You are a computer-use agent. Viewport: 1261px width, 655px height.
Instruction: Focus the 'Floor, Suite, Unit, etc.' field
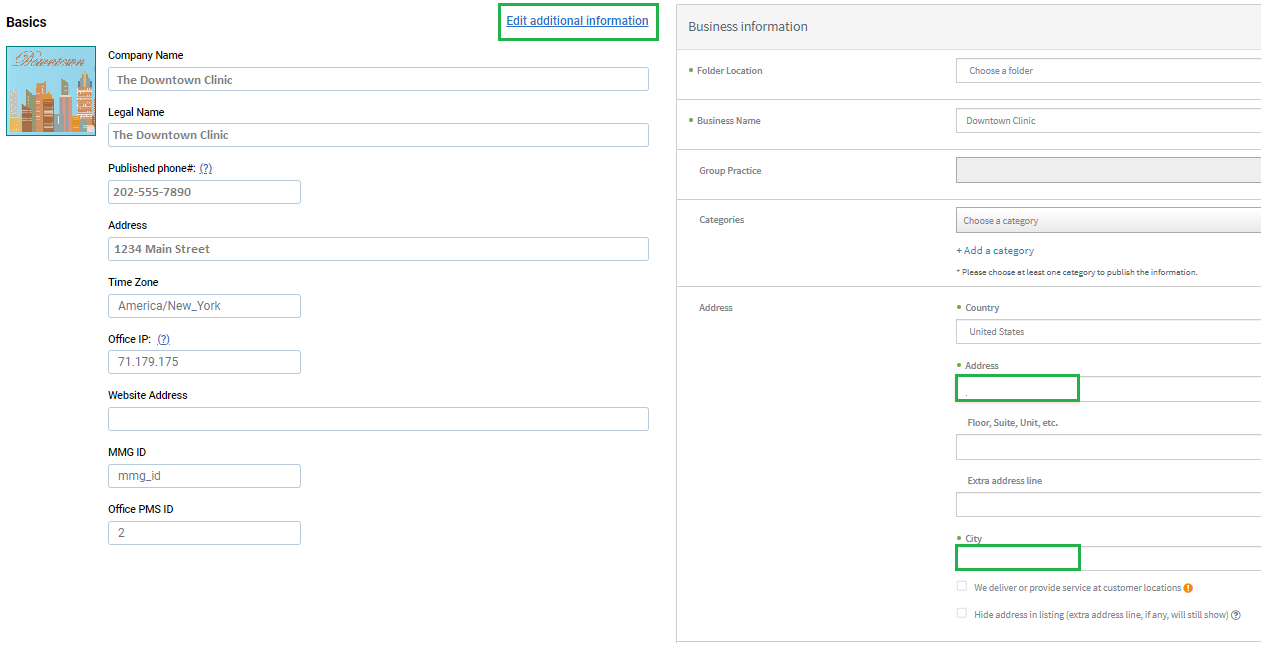click(1107, 447)
